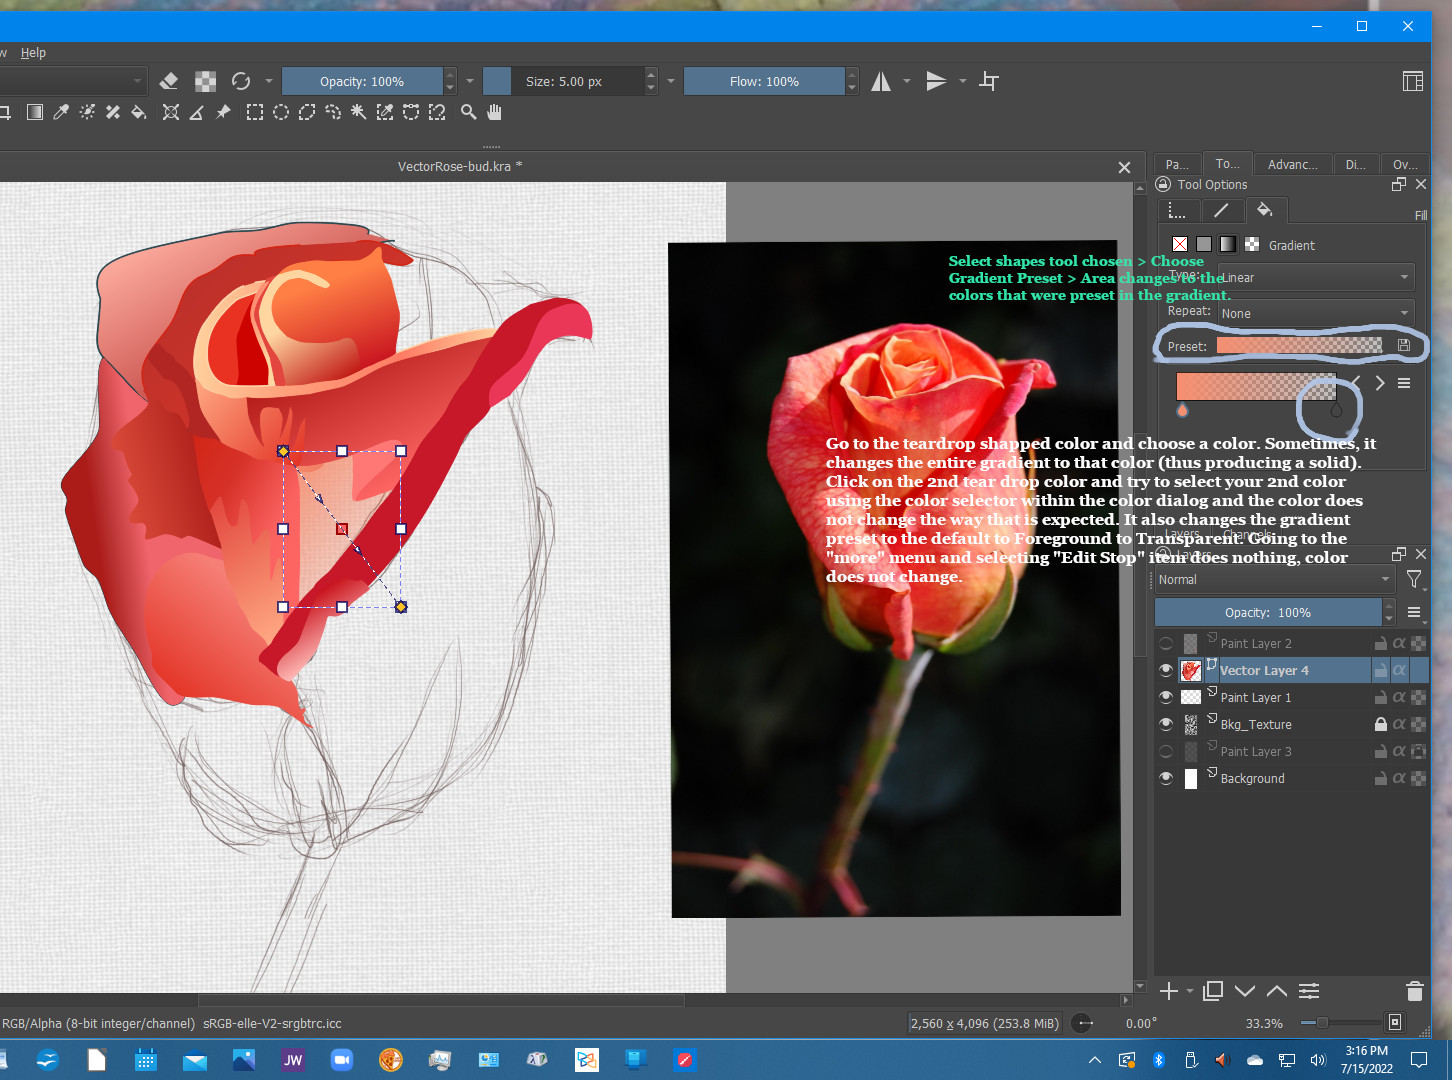Set fill to No Fill button

tap(1180, 244)
